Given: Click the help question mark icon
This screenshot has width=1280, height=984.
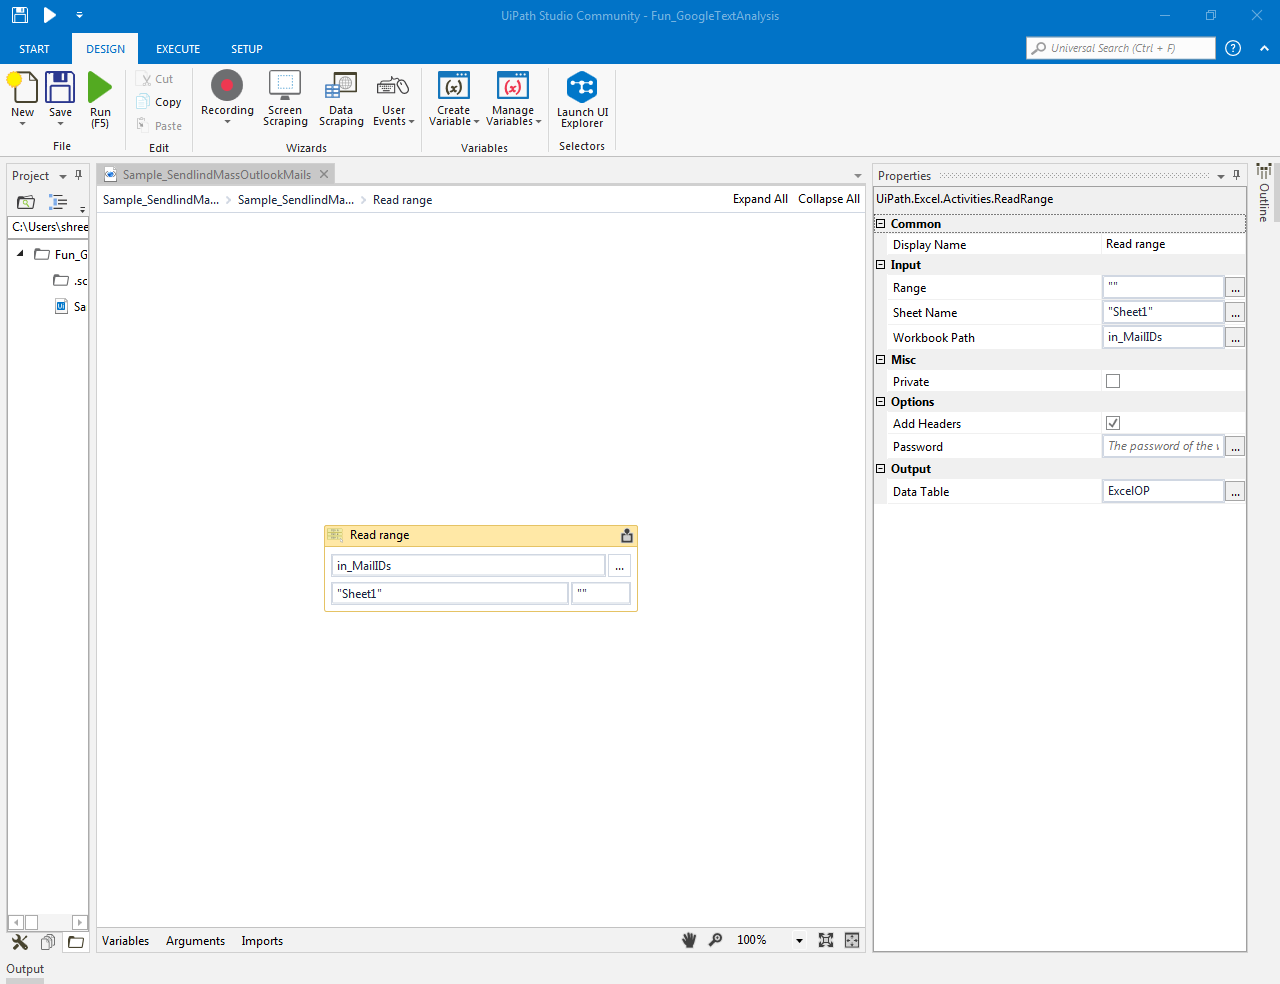Looking at the screenshot, I should pyautogui.click(x=1233, y=48).
